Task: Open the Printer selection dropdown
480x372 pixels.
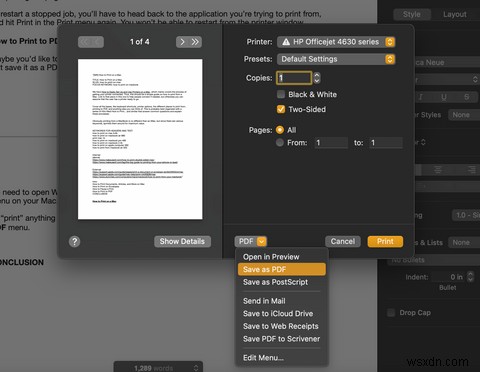Action: [336, 42]
